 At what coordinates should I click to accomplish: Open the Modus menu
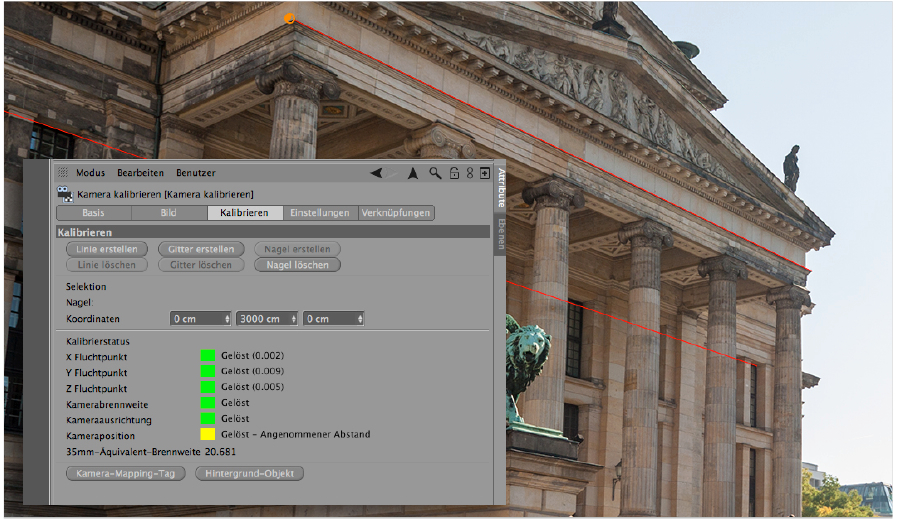click(x=90, y=173)
